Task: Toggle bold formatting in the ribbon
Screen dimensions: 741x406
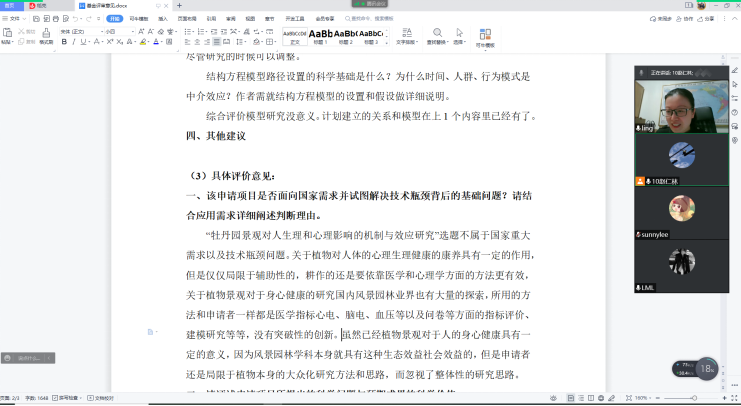Action: pos(63,43)
